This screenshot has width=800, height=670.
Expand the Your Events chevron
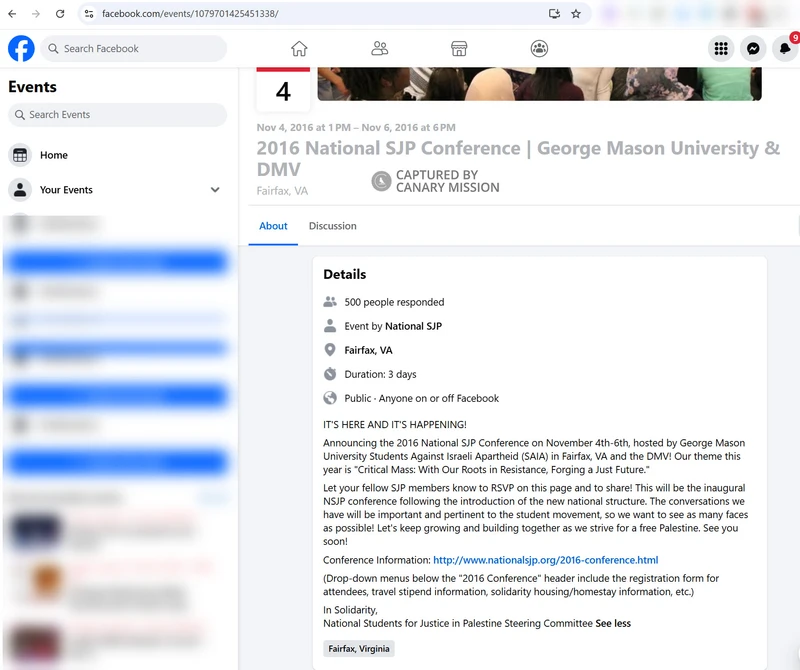pos(215,190)
